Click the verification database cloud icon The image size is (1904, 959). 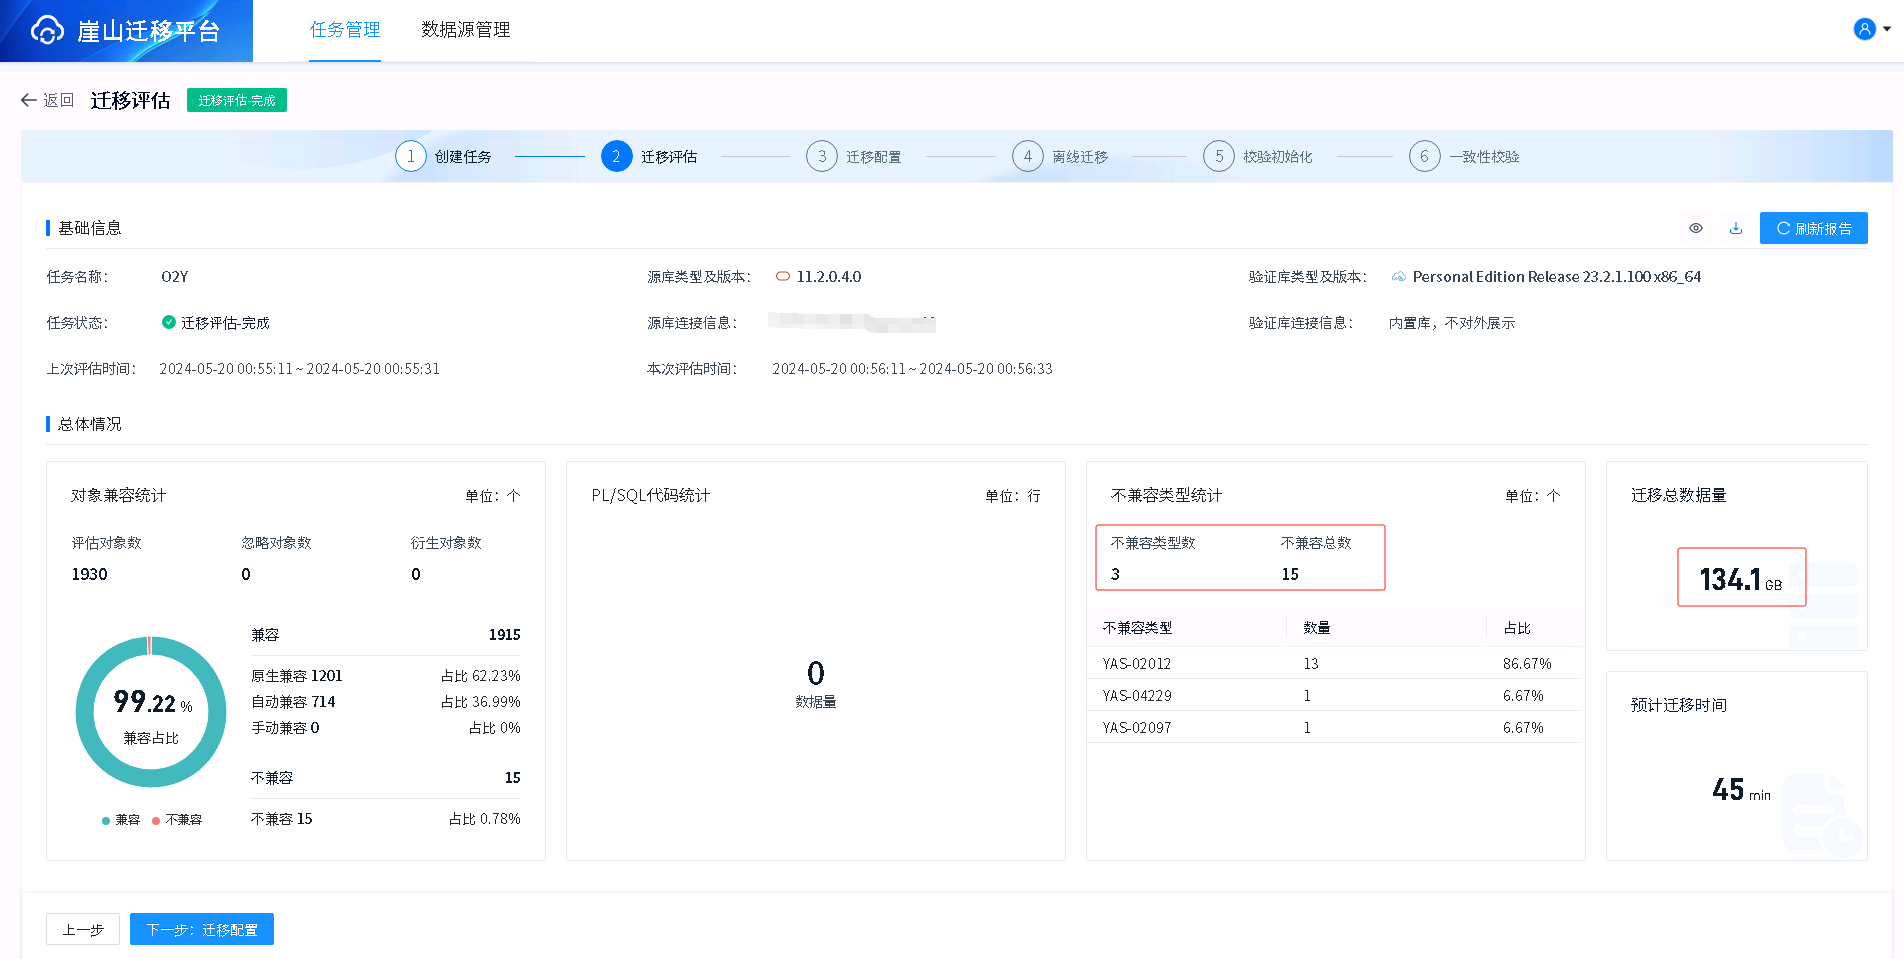1399,277
